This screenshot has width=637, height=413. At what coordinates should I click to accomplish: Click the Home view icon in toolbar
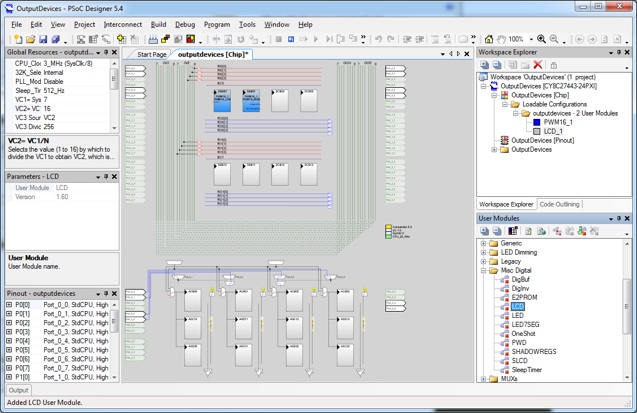pos(489,39)
